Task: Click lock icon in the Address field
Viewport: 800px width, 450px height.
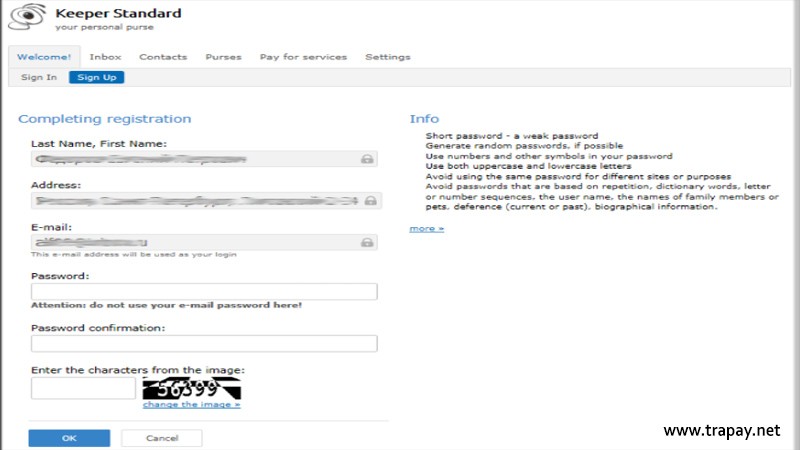Action: click(371, 201)
